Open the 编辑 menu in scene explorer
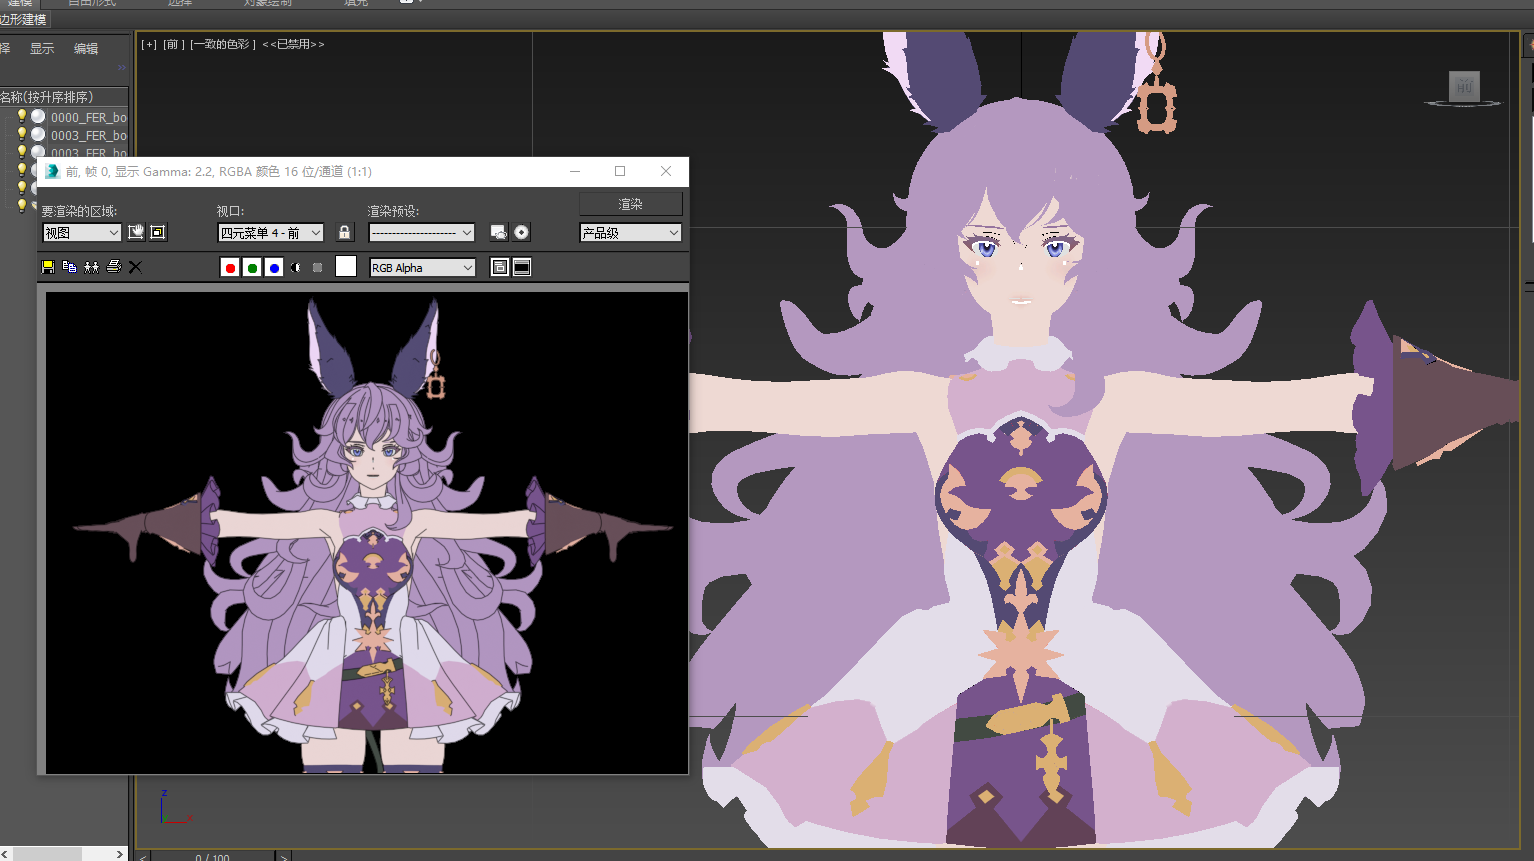This screenshot has height=861, width=1534. click(x=86, y=48)
